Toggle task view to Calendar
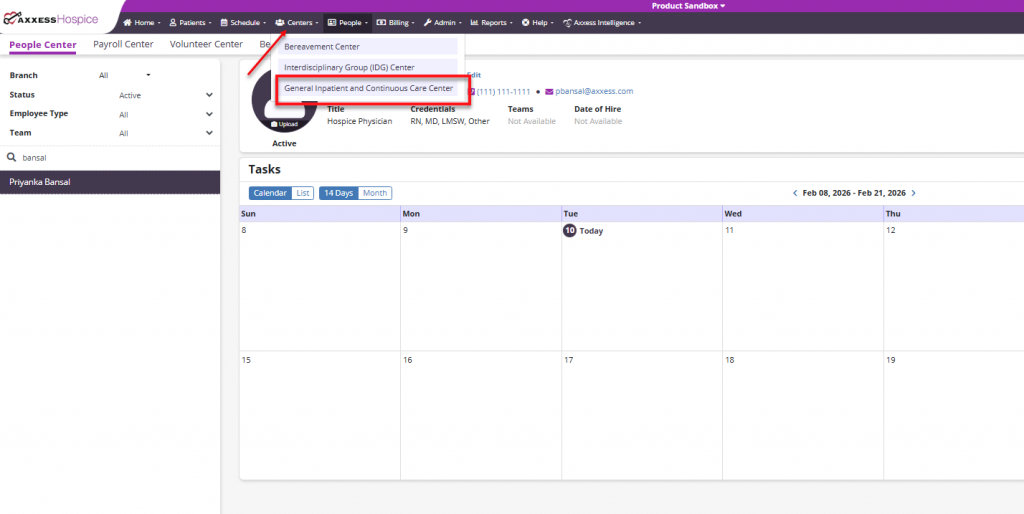This screenshot has width=1024, height=514. click(270, 193)
